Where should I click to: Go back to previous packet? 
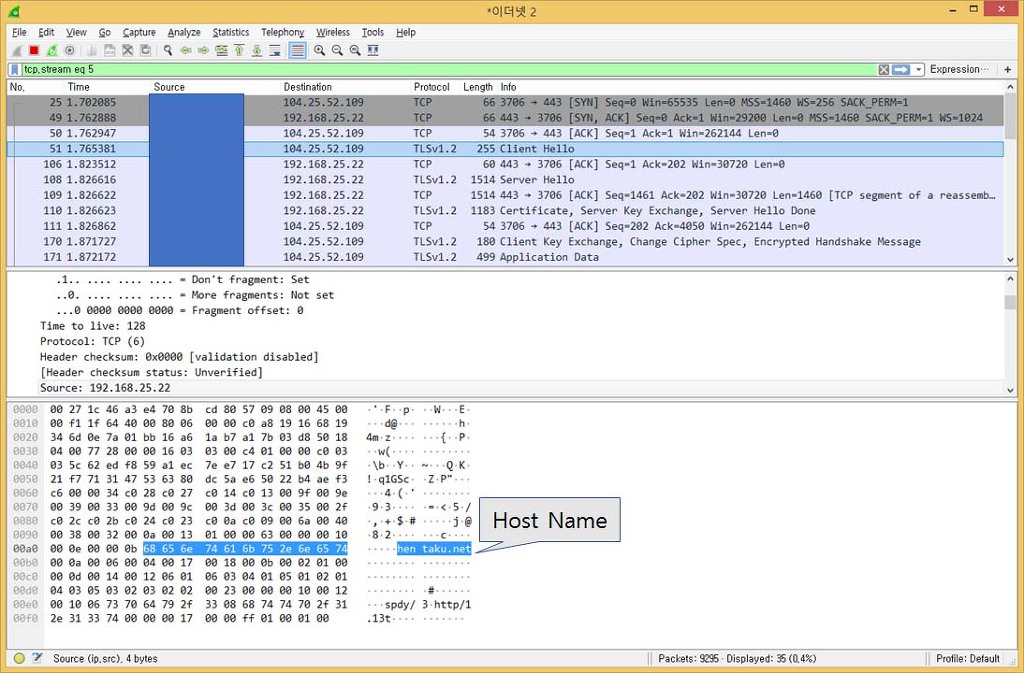point(186,50)
